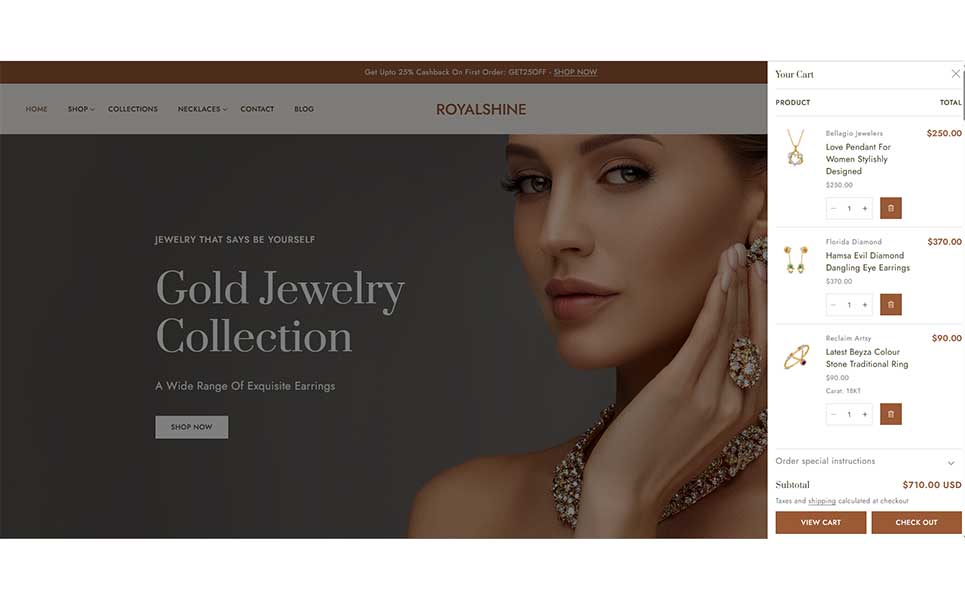Image resolution: width=965 pixels, height=600 pixels.
Task: Decrease quantity of Love Pendant
Action: [x=833, y=209]
